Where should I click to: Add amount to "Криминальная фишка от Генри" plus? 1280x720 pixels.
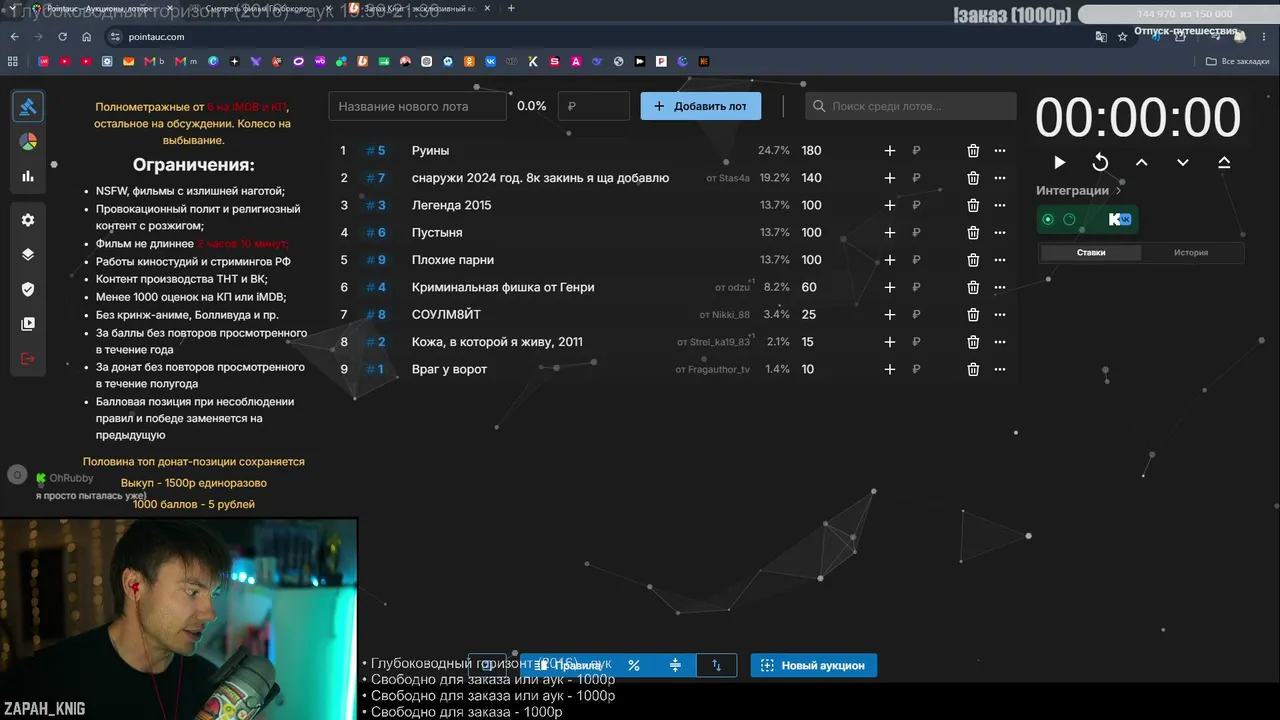[890, 287]
